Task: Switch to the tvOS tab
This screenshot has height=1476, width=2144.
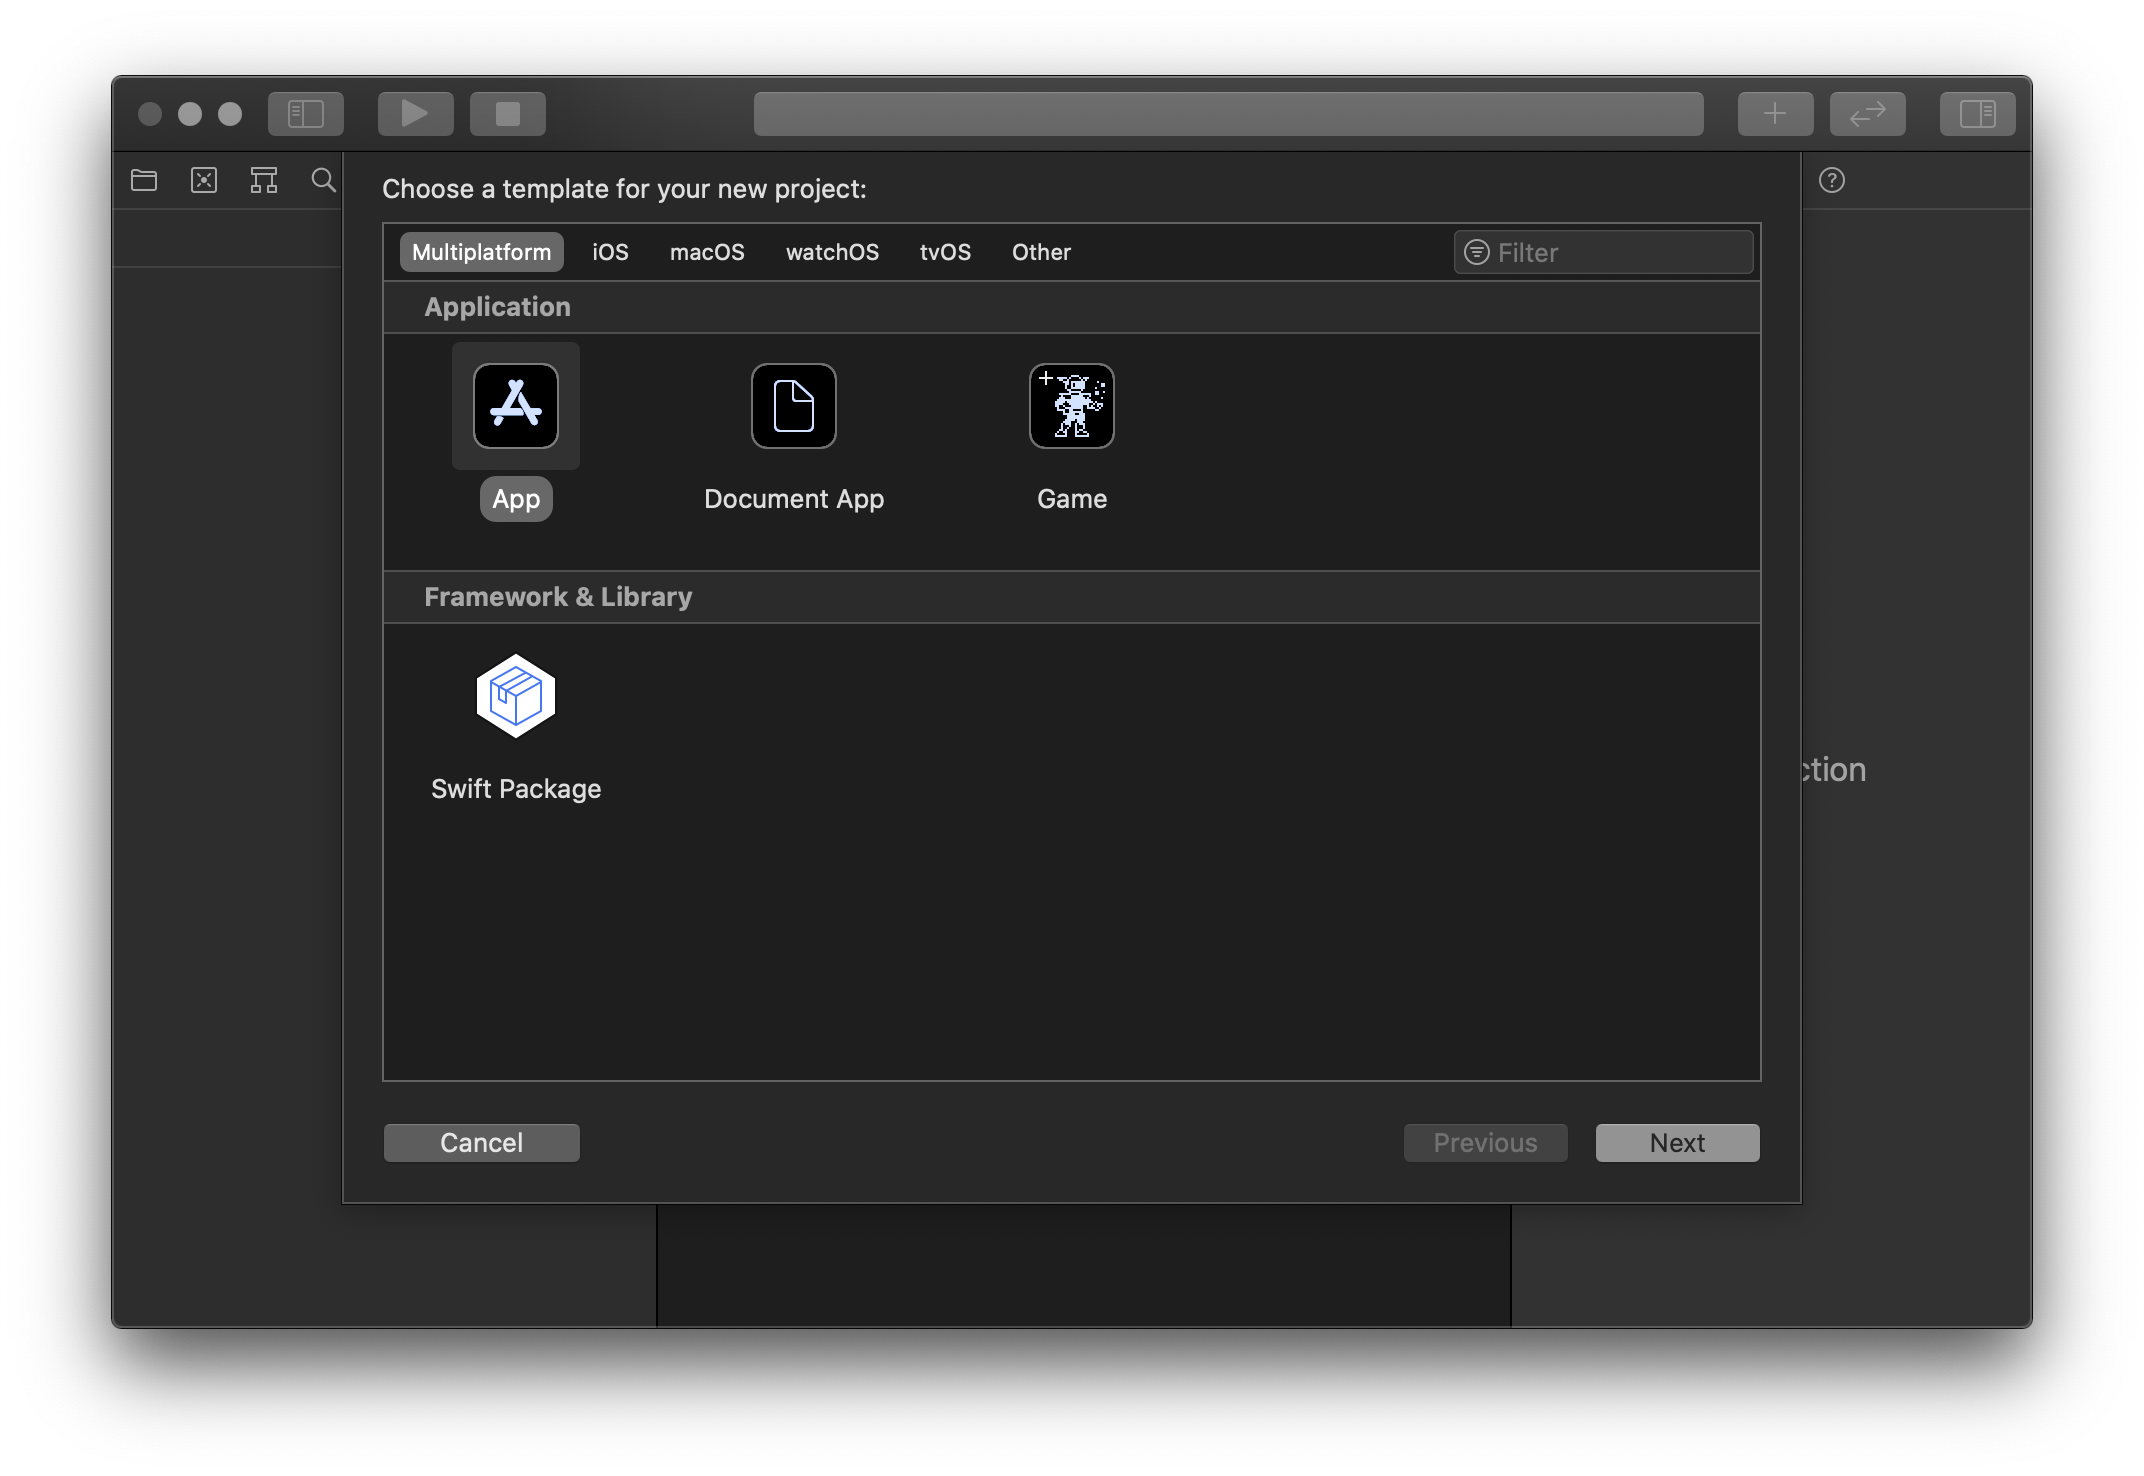Action: coord(943,253)
